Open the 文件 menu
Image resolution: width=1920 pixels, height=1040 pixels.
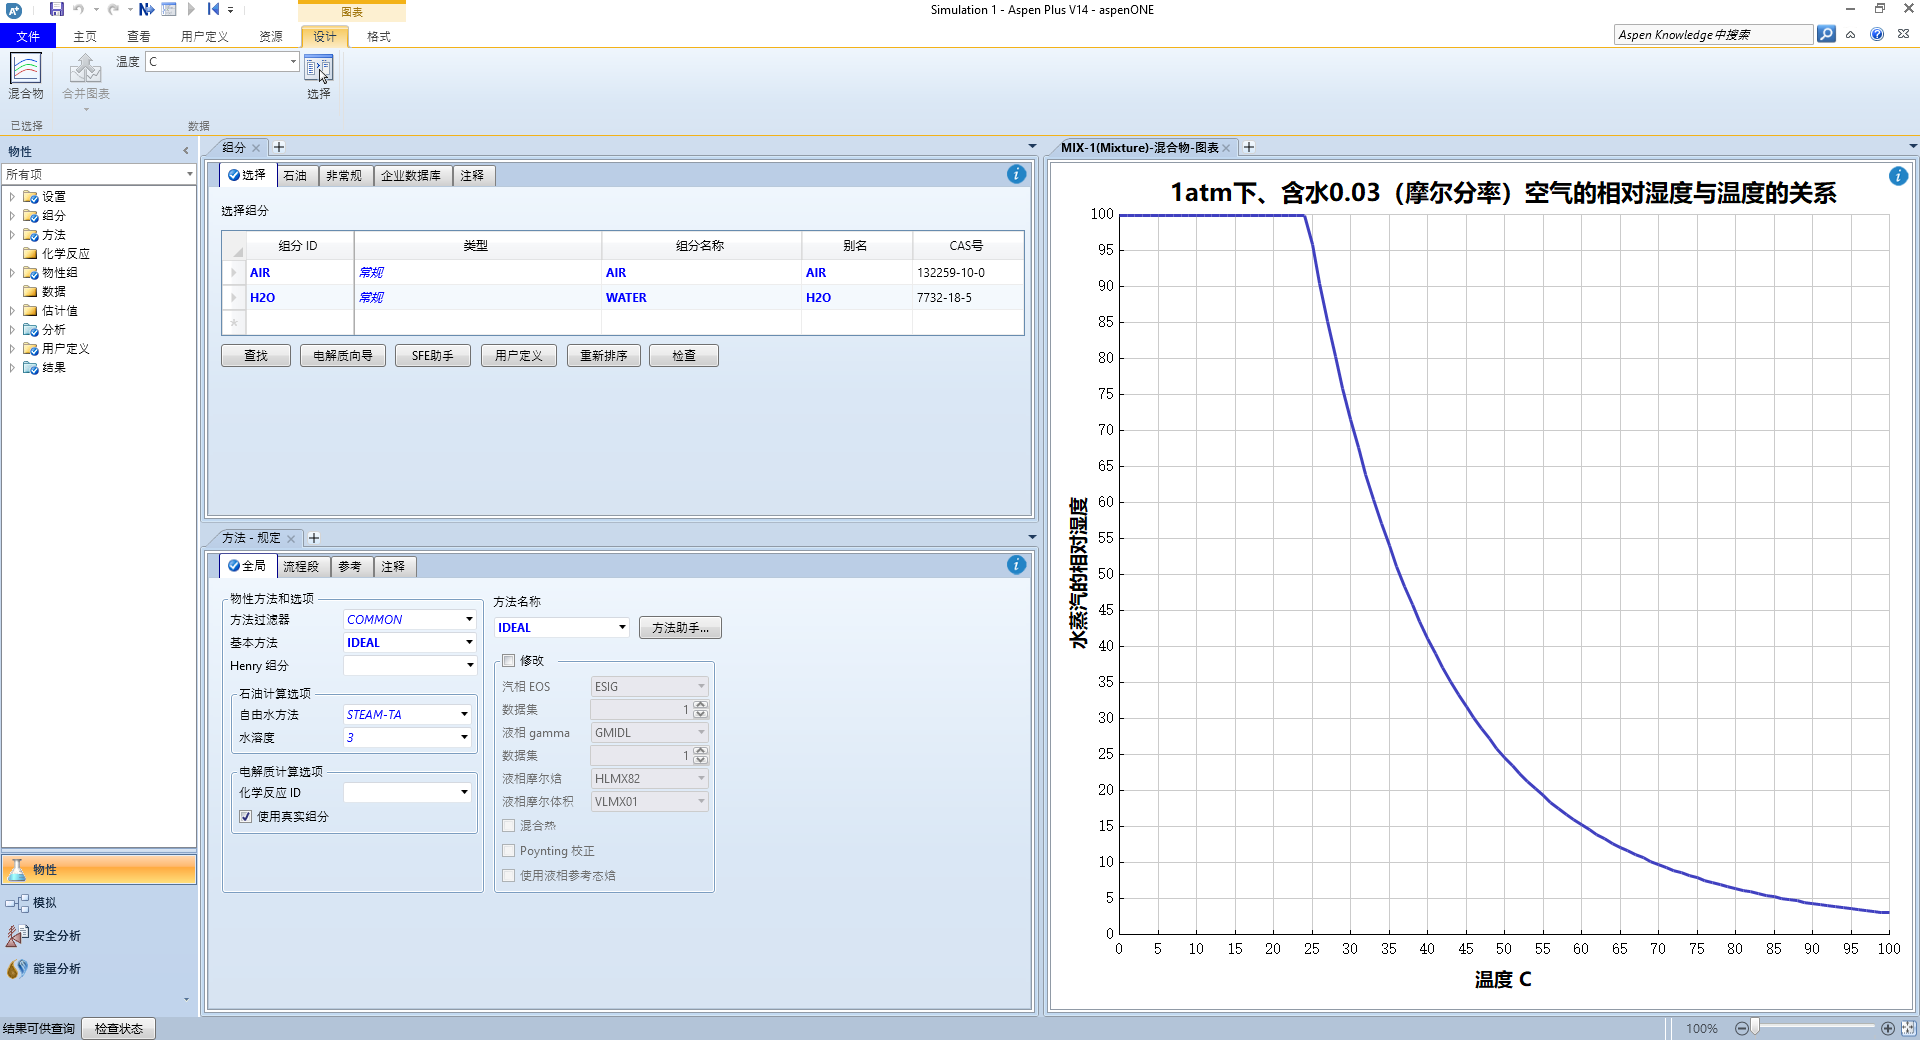pyautogui.click(x=28, y=36)
